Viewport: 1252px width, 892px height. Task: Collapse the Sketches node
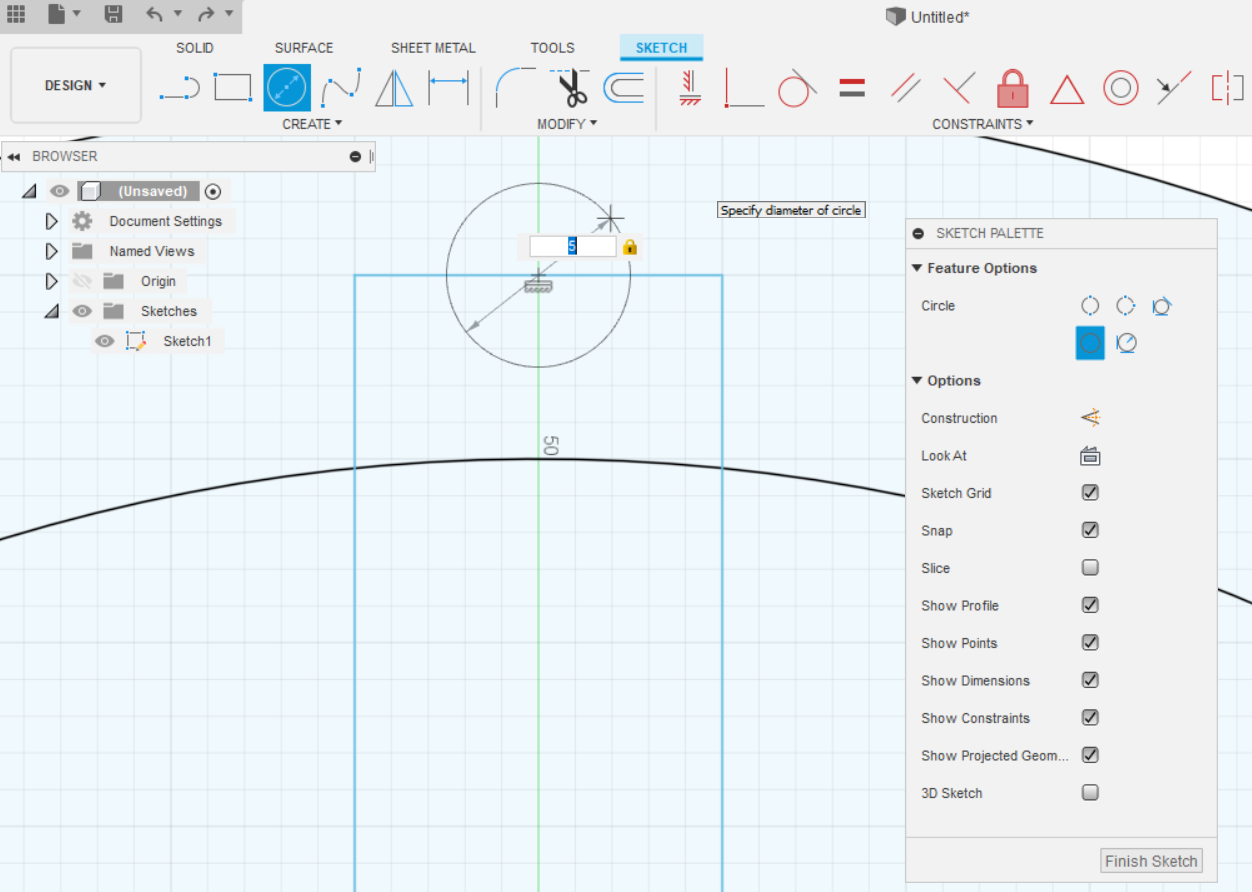pos(51,311)
